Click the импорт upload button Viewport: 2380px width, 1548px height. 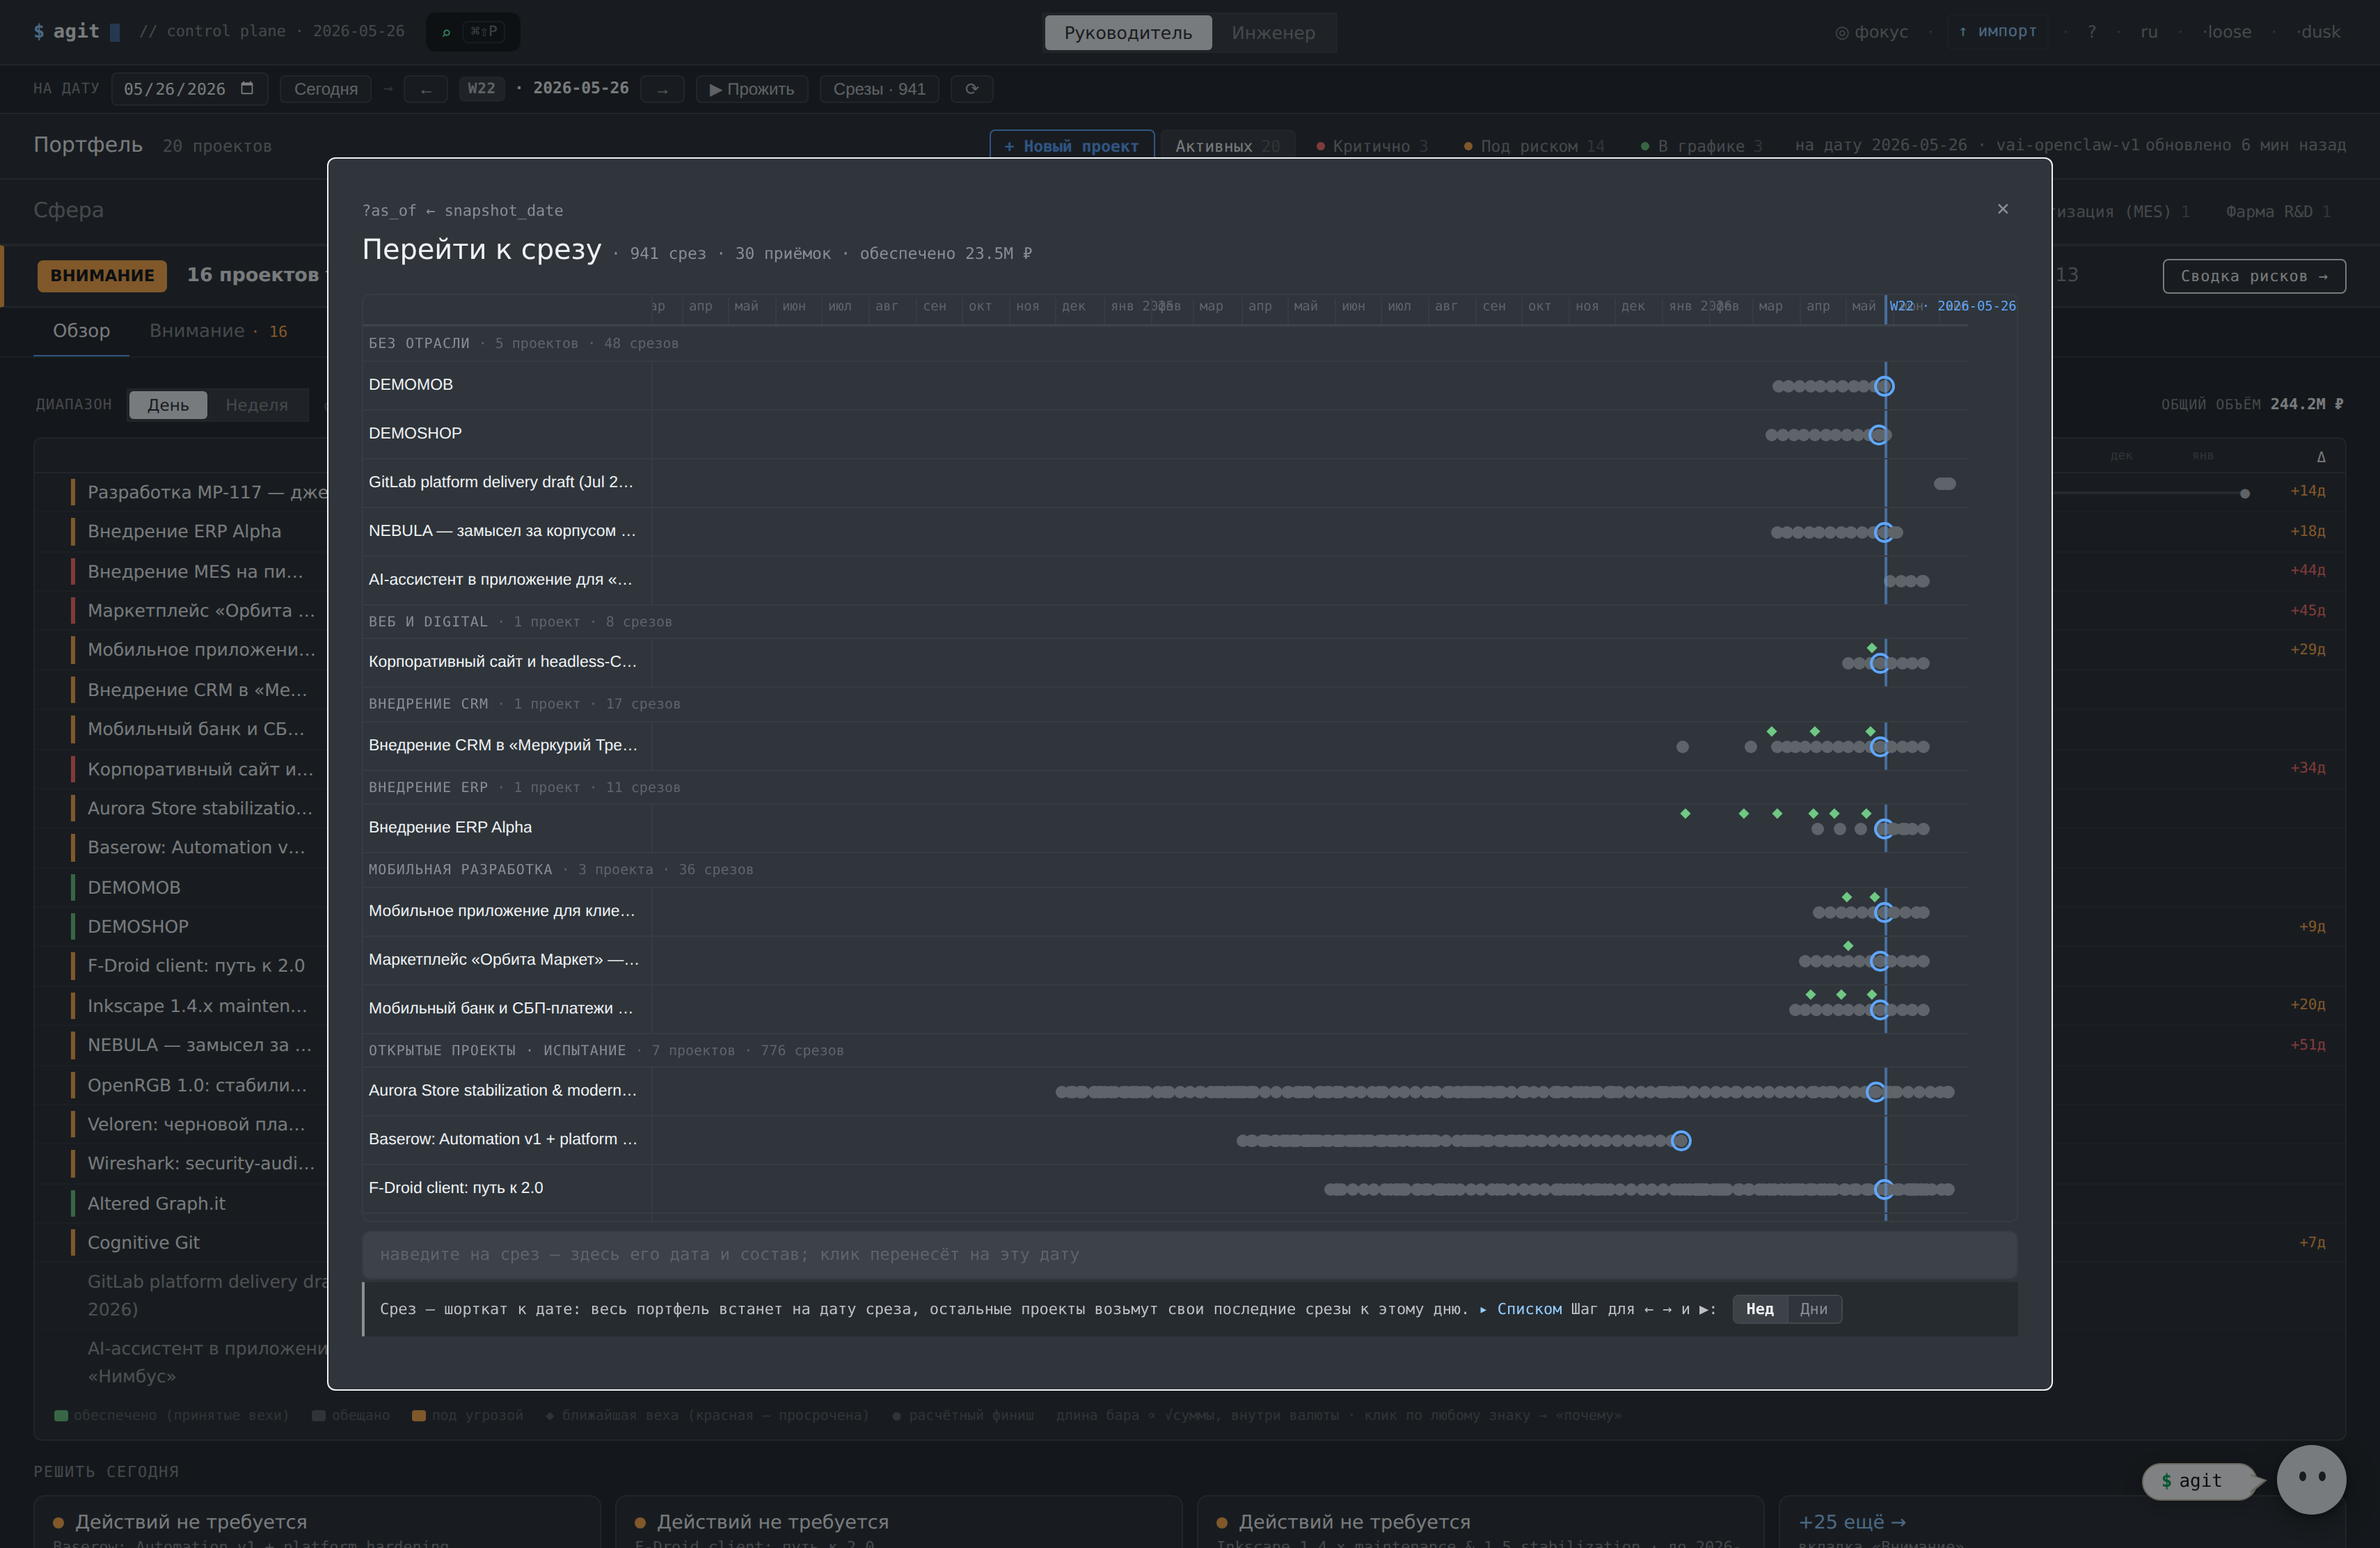1997,32
